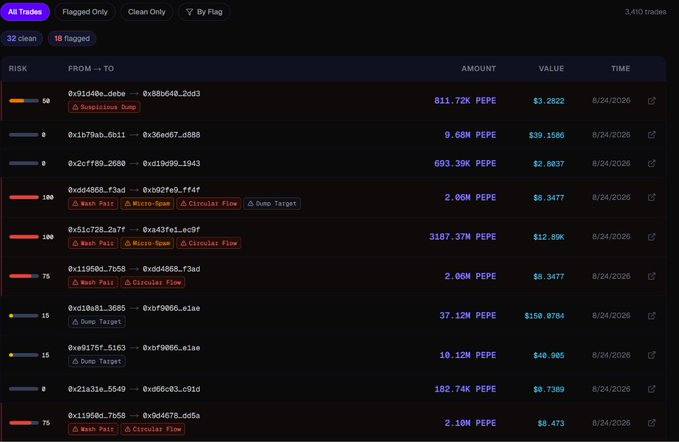Click recipient address 0xd19d99…1943
The height and width of the screenshot is (442, 679).
(171, 164)
